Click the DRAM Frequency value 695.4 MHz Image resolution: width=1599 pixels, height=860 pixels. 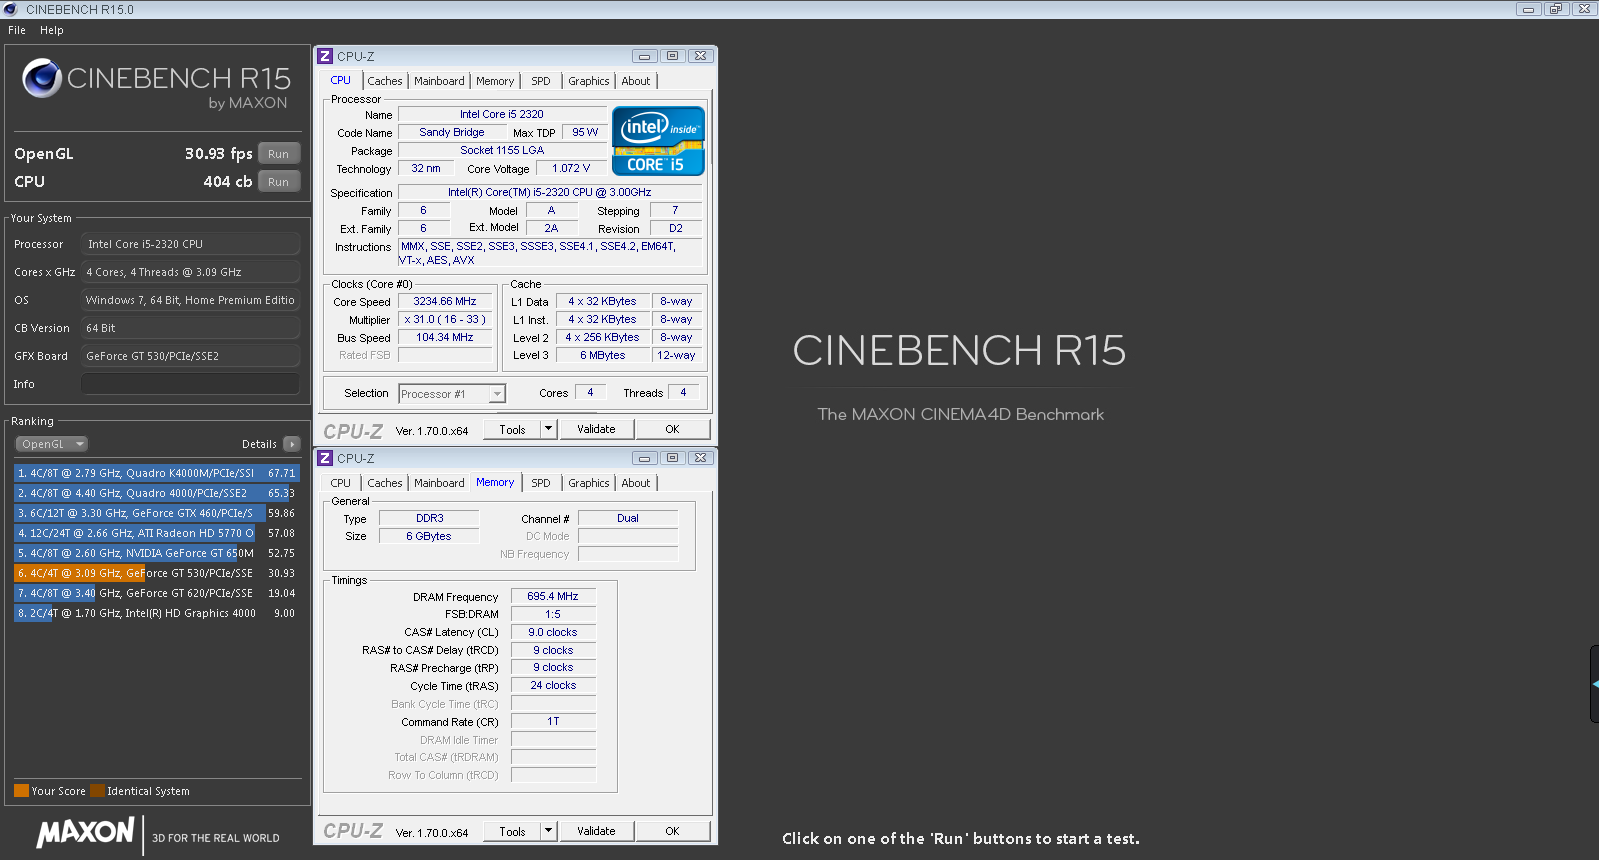pos(553,596)
